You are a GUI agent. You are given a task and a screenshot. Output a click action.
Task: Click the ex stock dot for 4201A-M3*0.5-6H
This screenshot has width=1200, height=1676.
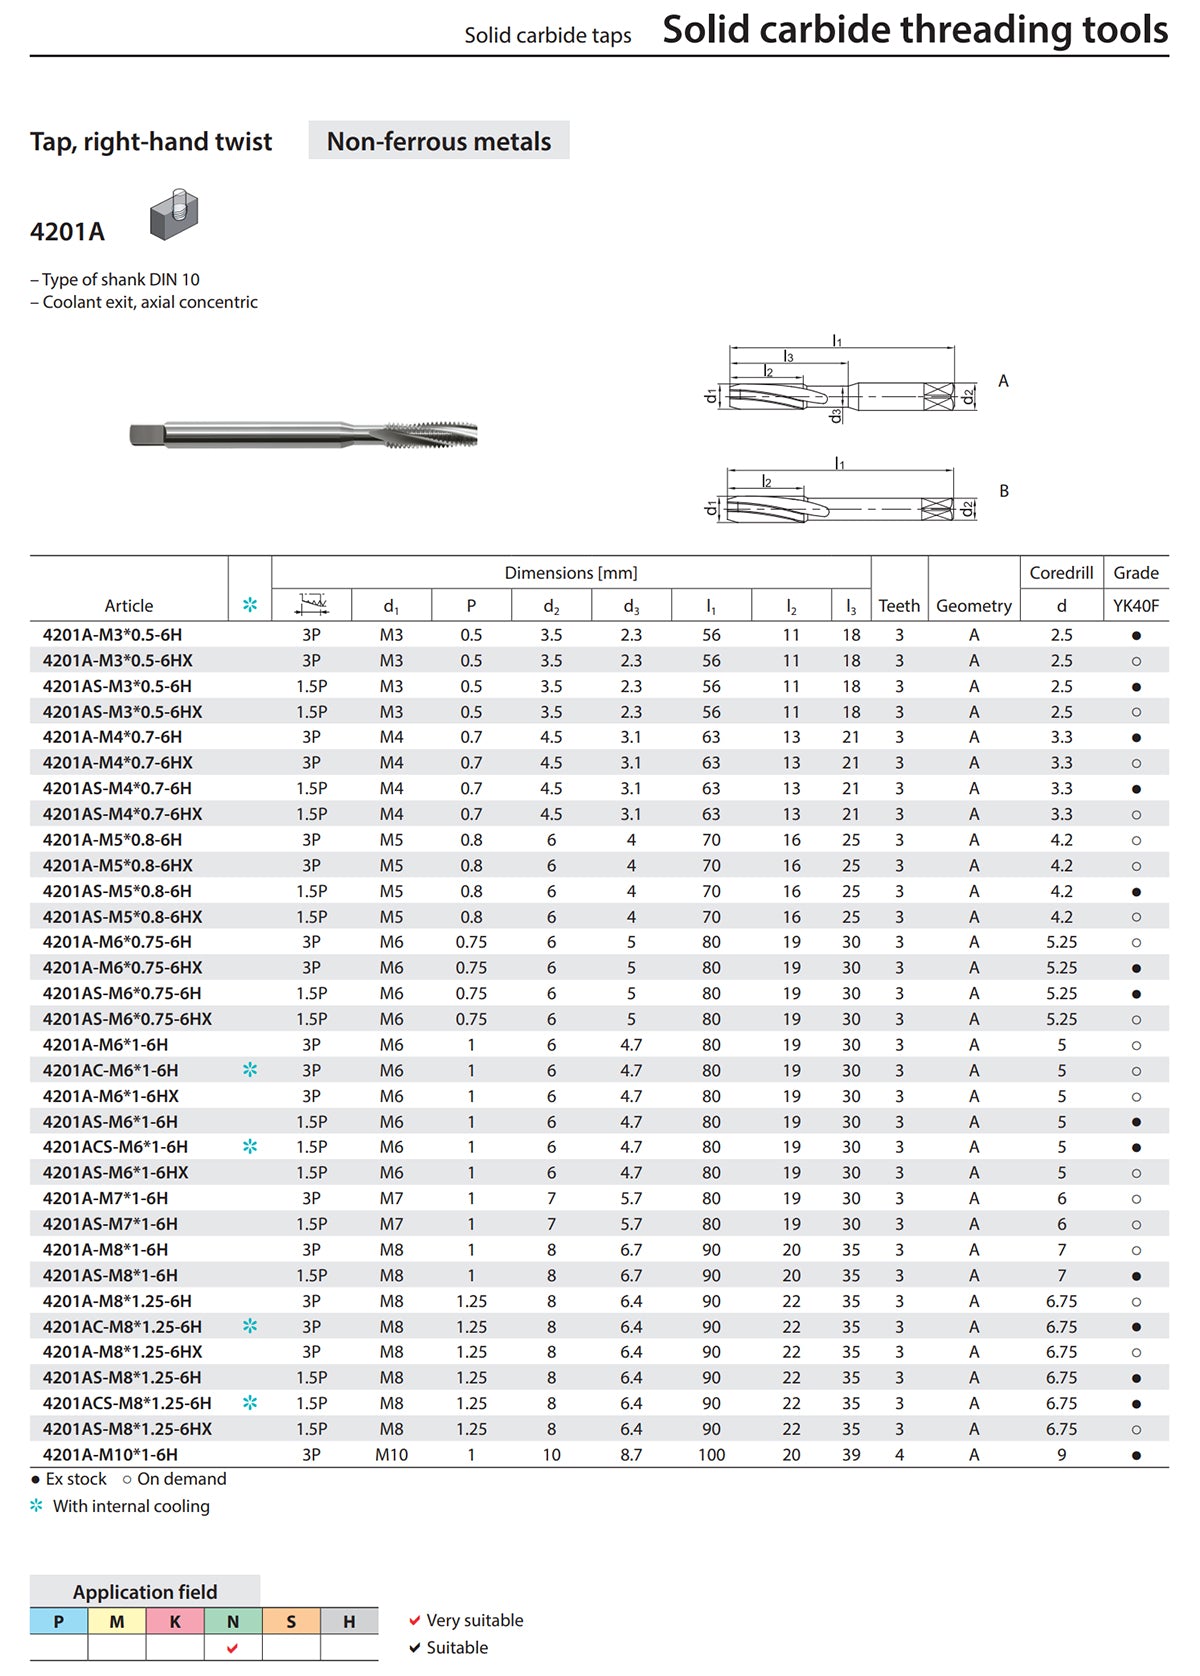tap(1136, 636)
